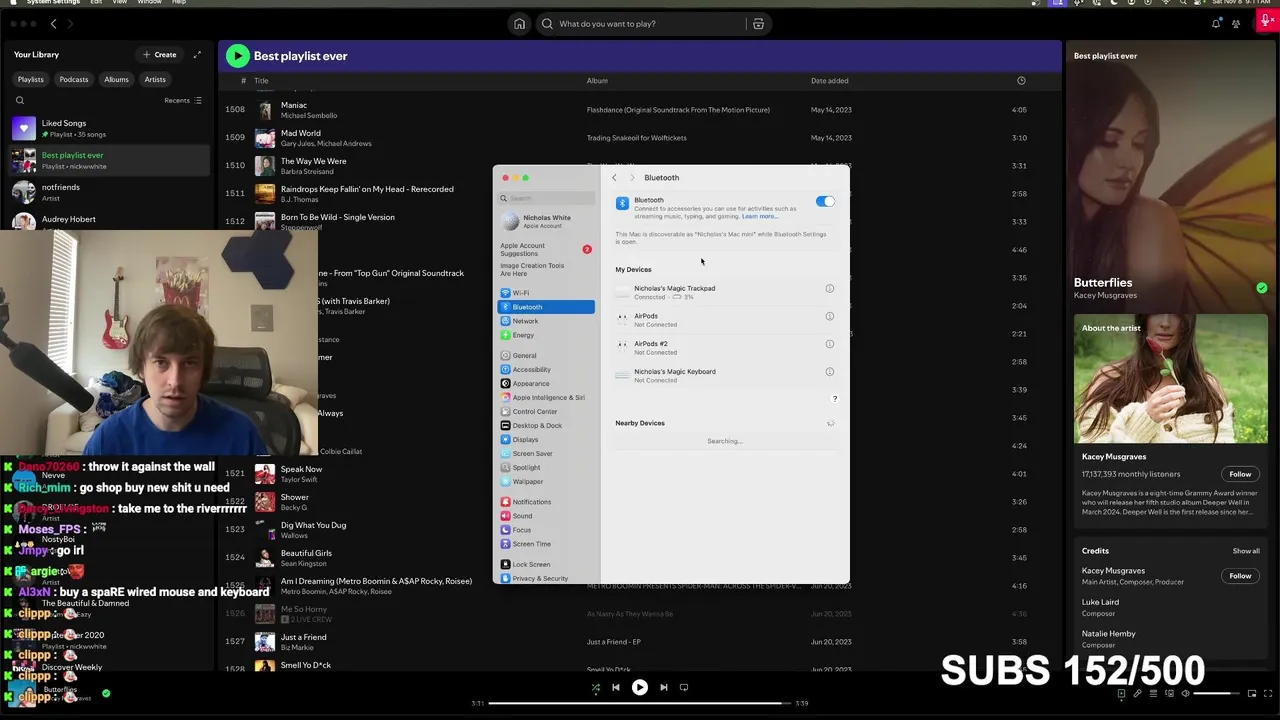Viewport: 1280px width, 720px height.
Task: Skip to previous track in Spotify player
Action: pyautogui.click(x=616, y=687)
